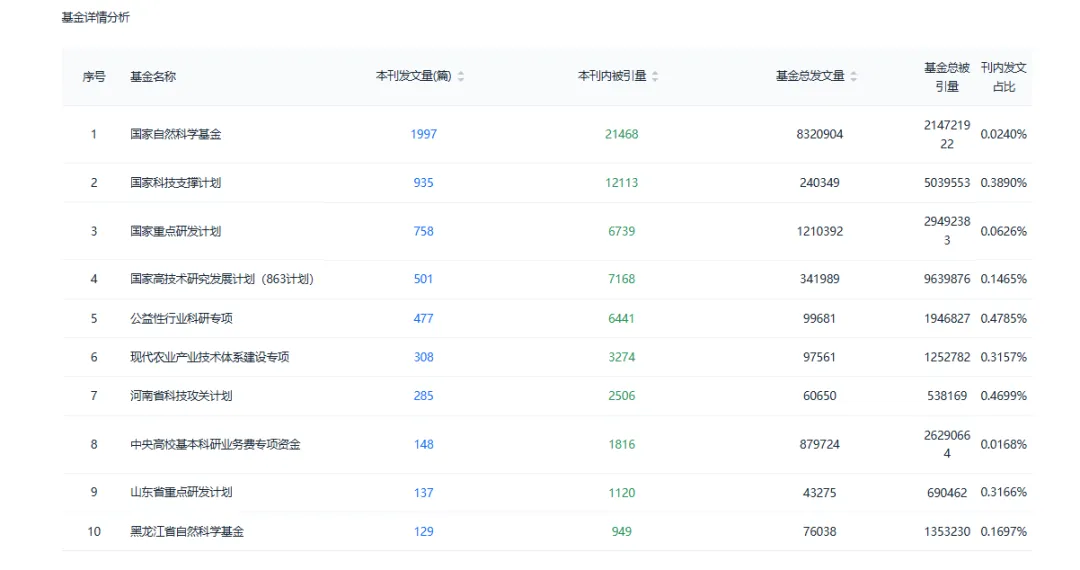Select ratio value 0.1697%
The image size is (1080, 570).
[1004, 531]
